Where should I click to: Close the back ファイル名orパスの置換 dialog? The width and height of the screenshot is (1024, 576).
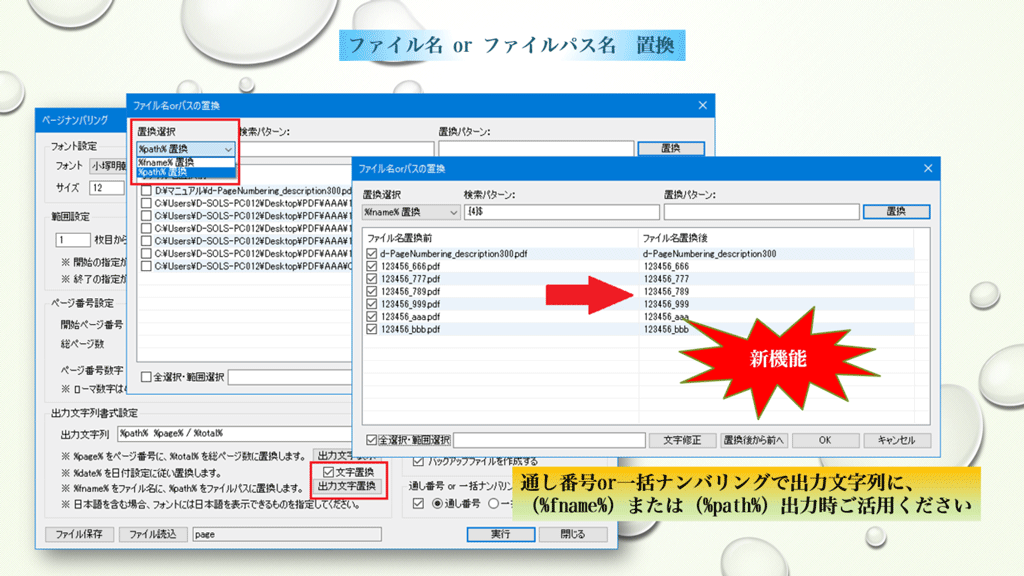701,105
